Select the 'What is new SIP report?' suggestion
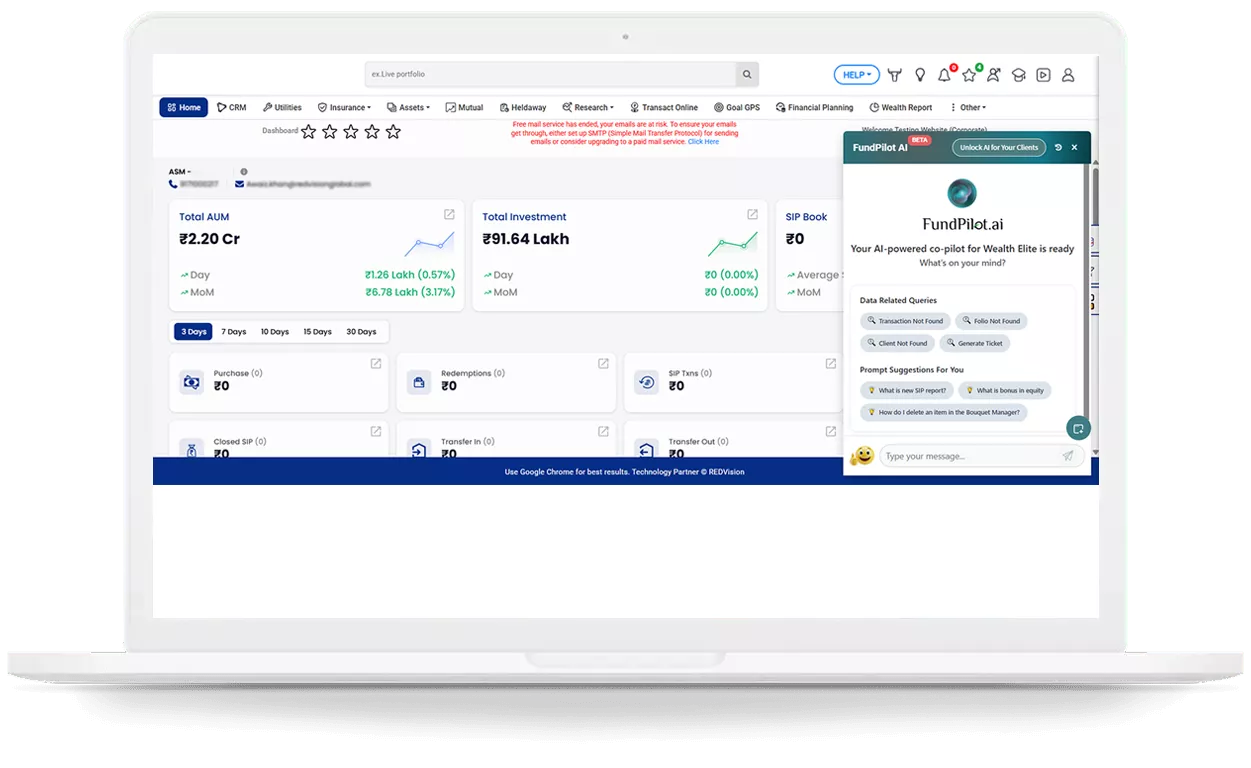 [906, 390]
